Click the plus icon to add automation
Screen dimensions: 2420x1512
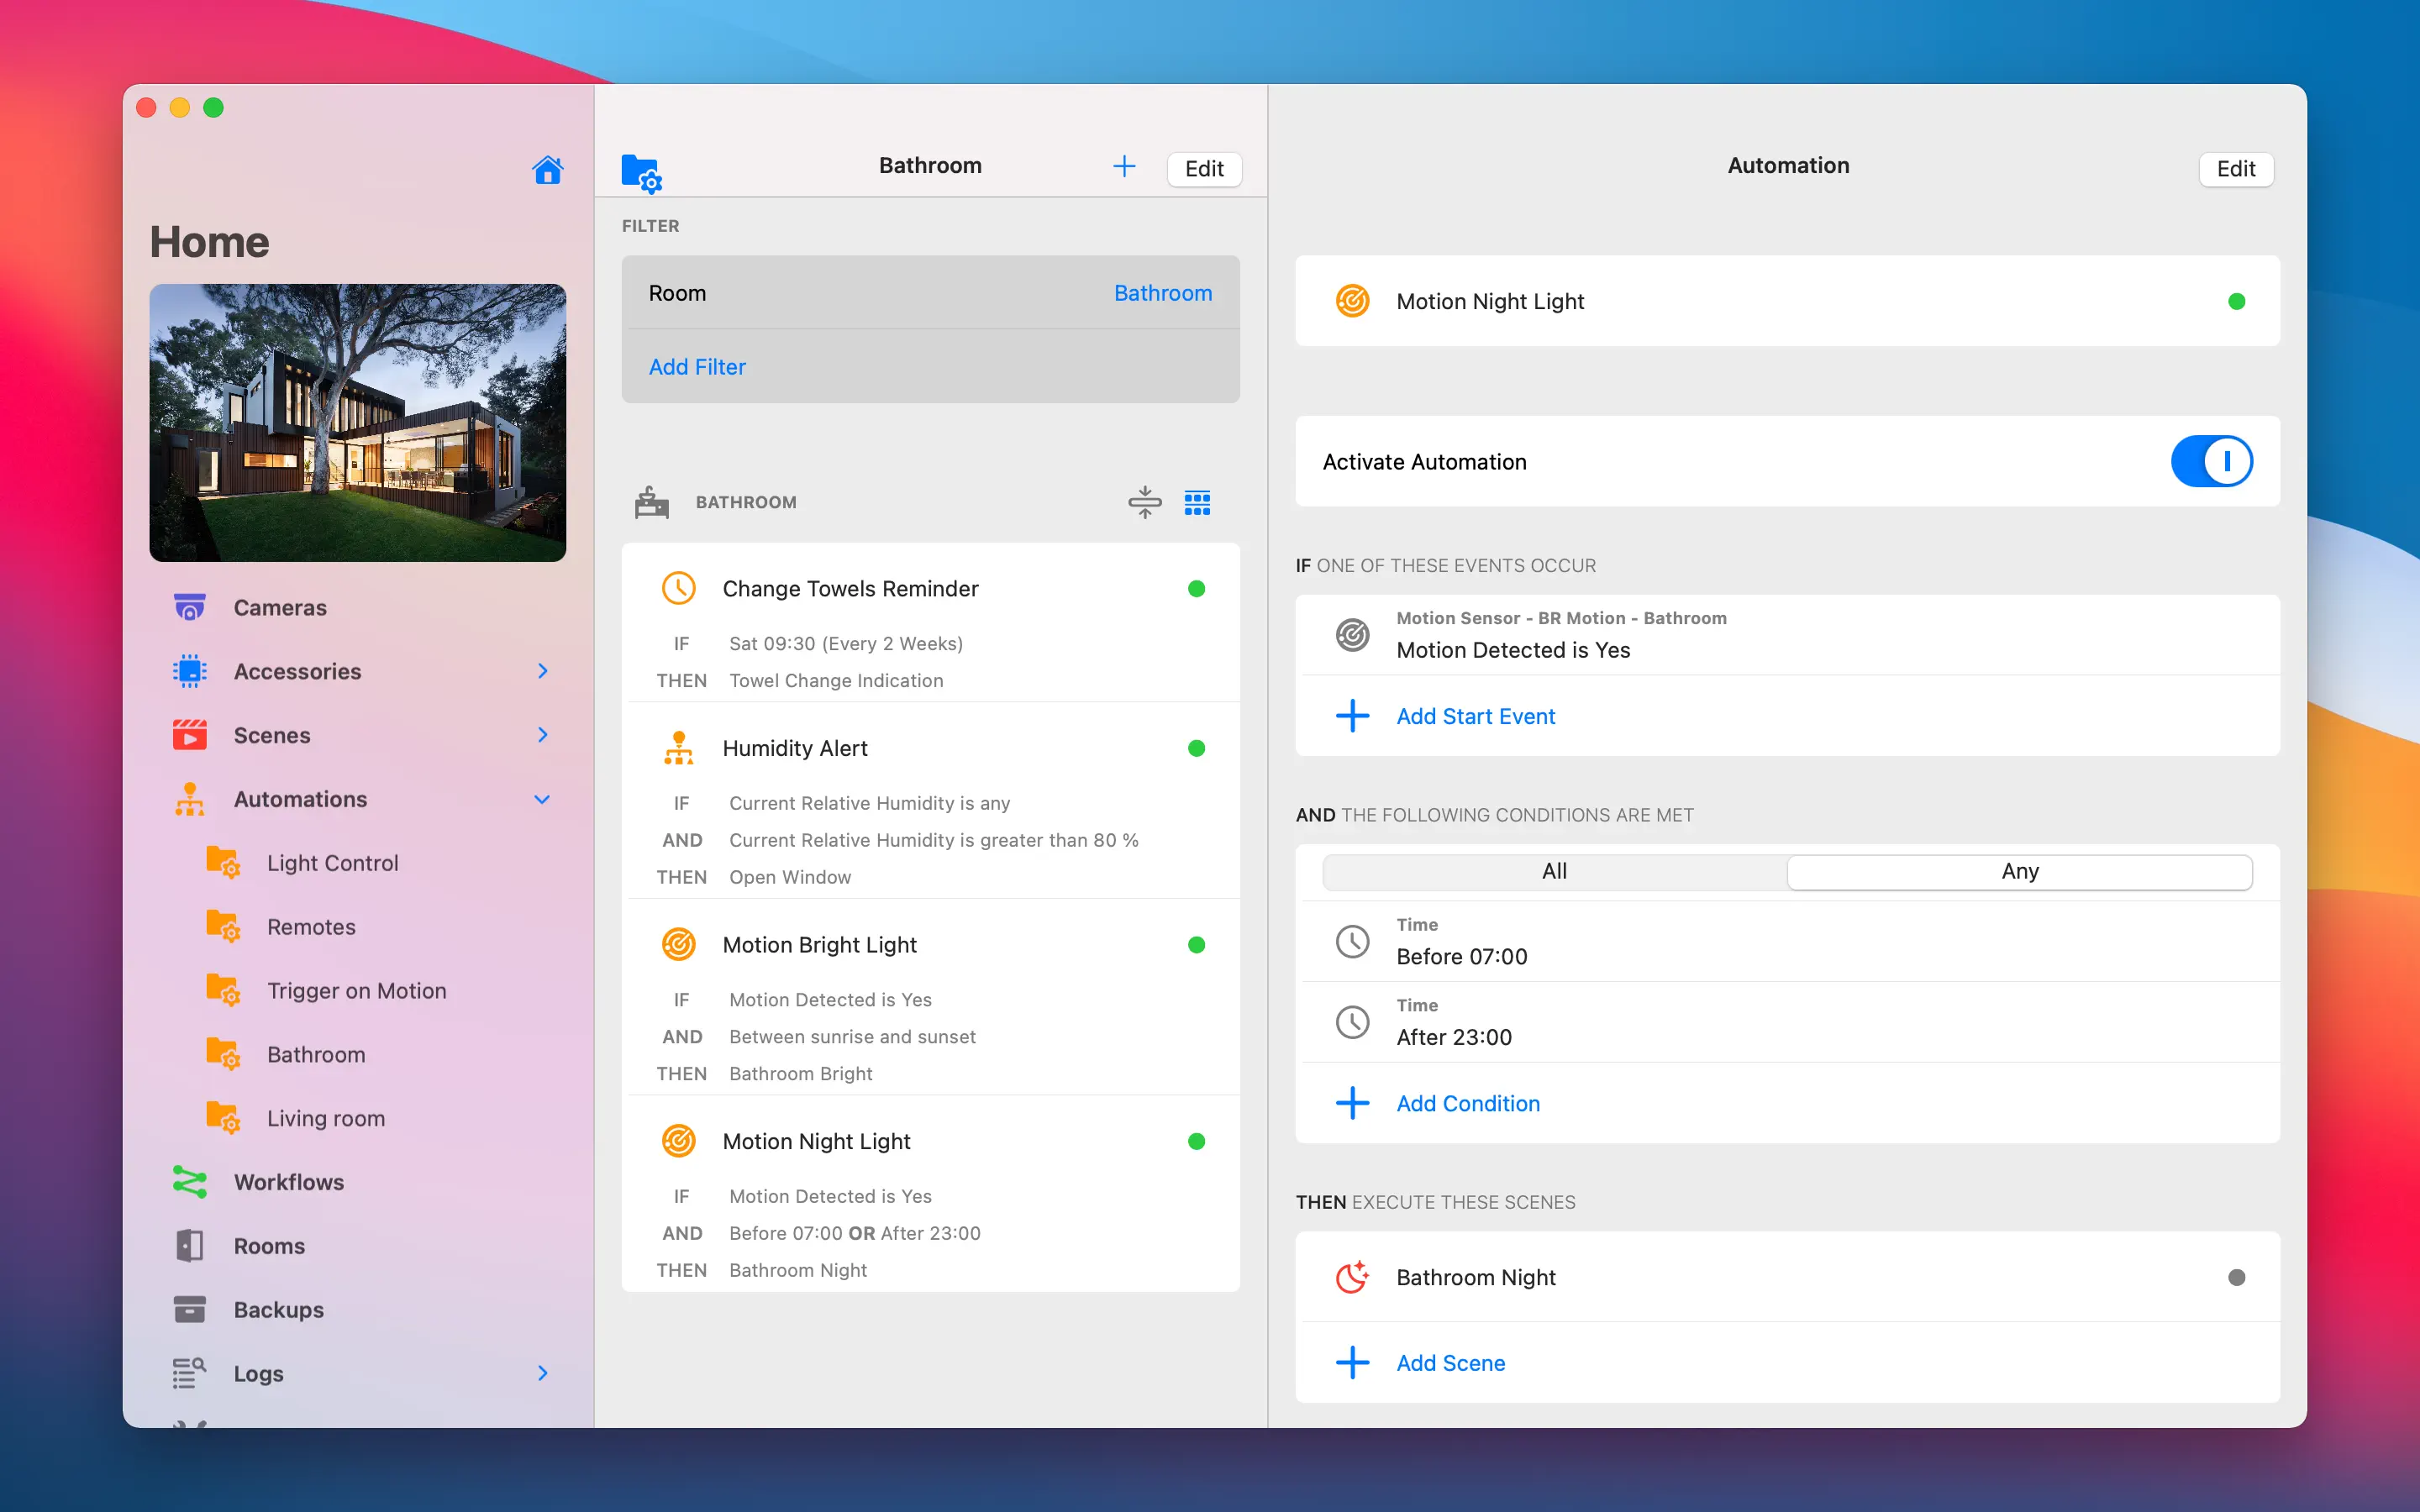tap(1124, 166)
